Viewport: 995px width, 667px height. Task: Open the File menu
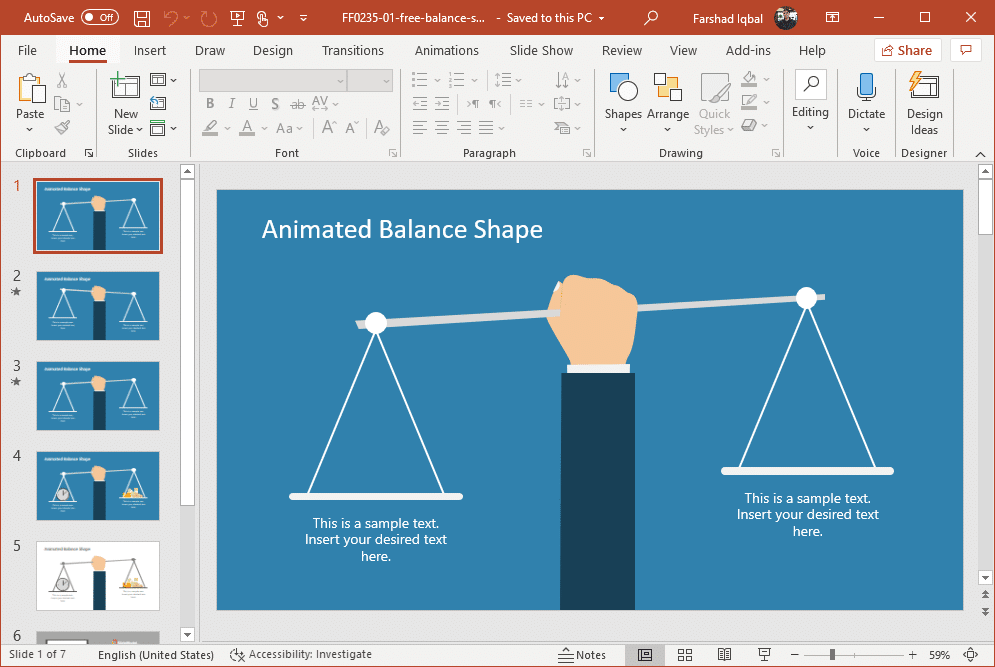[27, 50]
